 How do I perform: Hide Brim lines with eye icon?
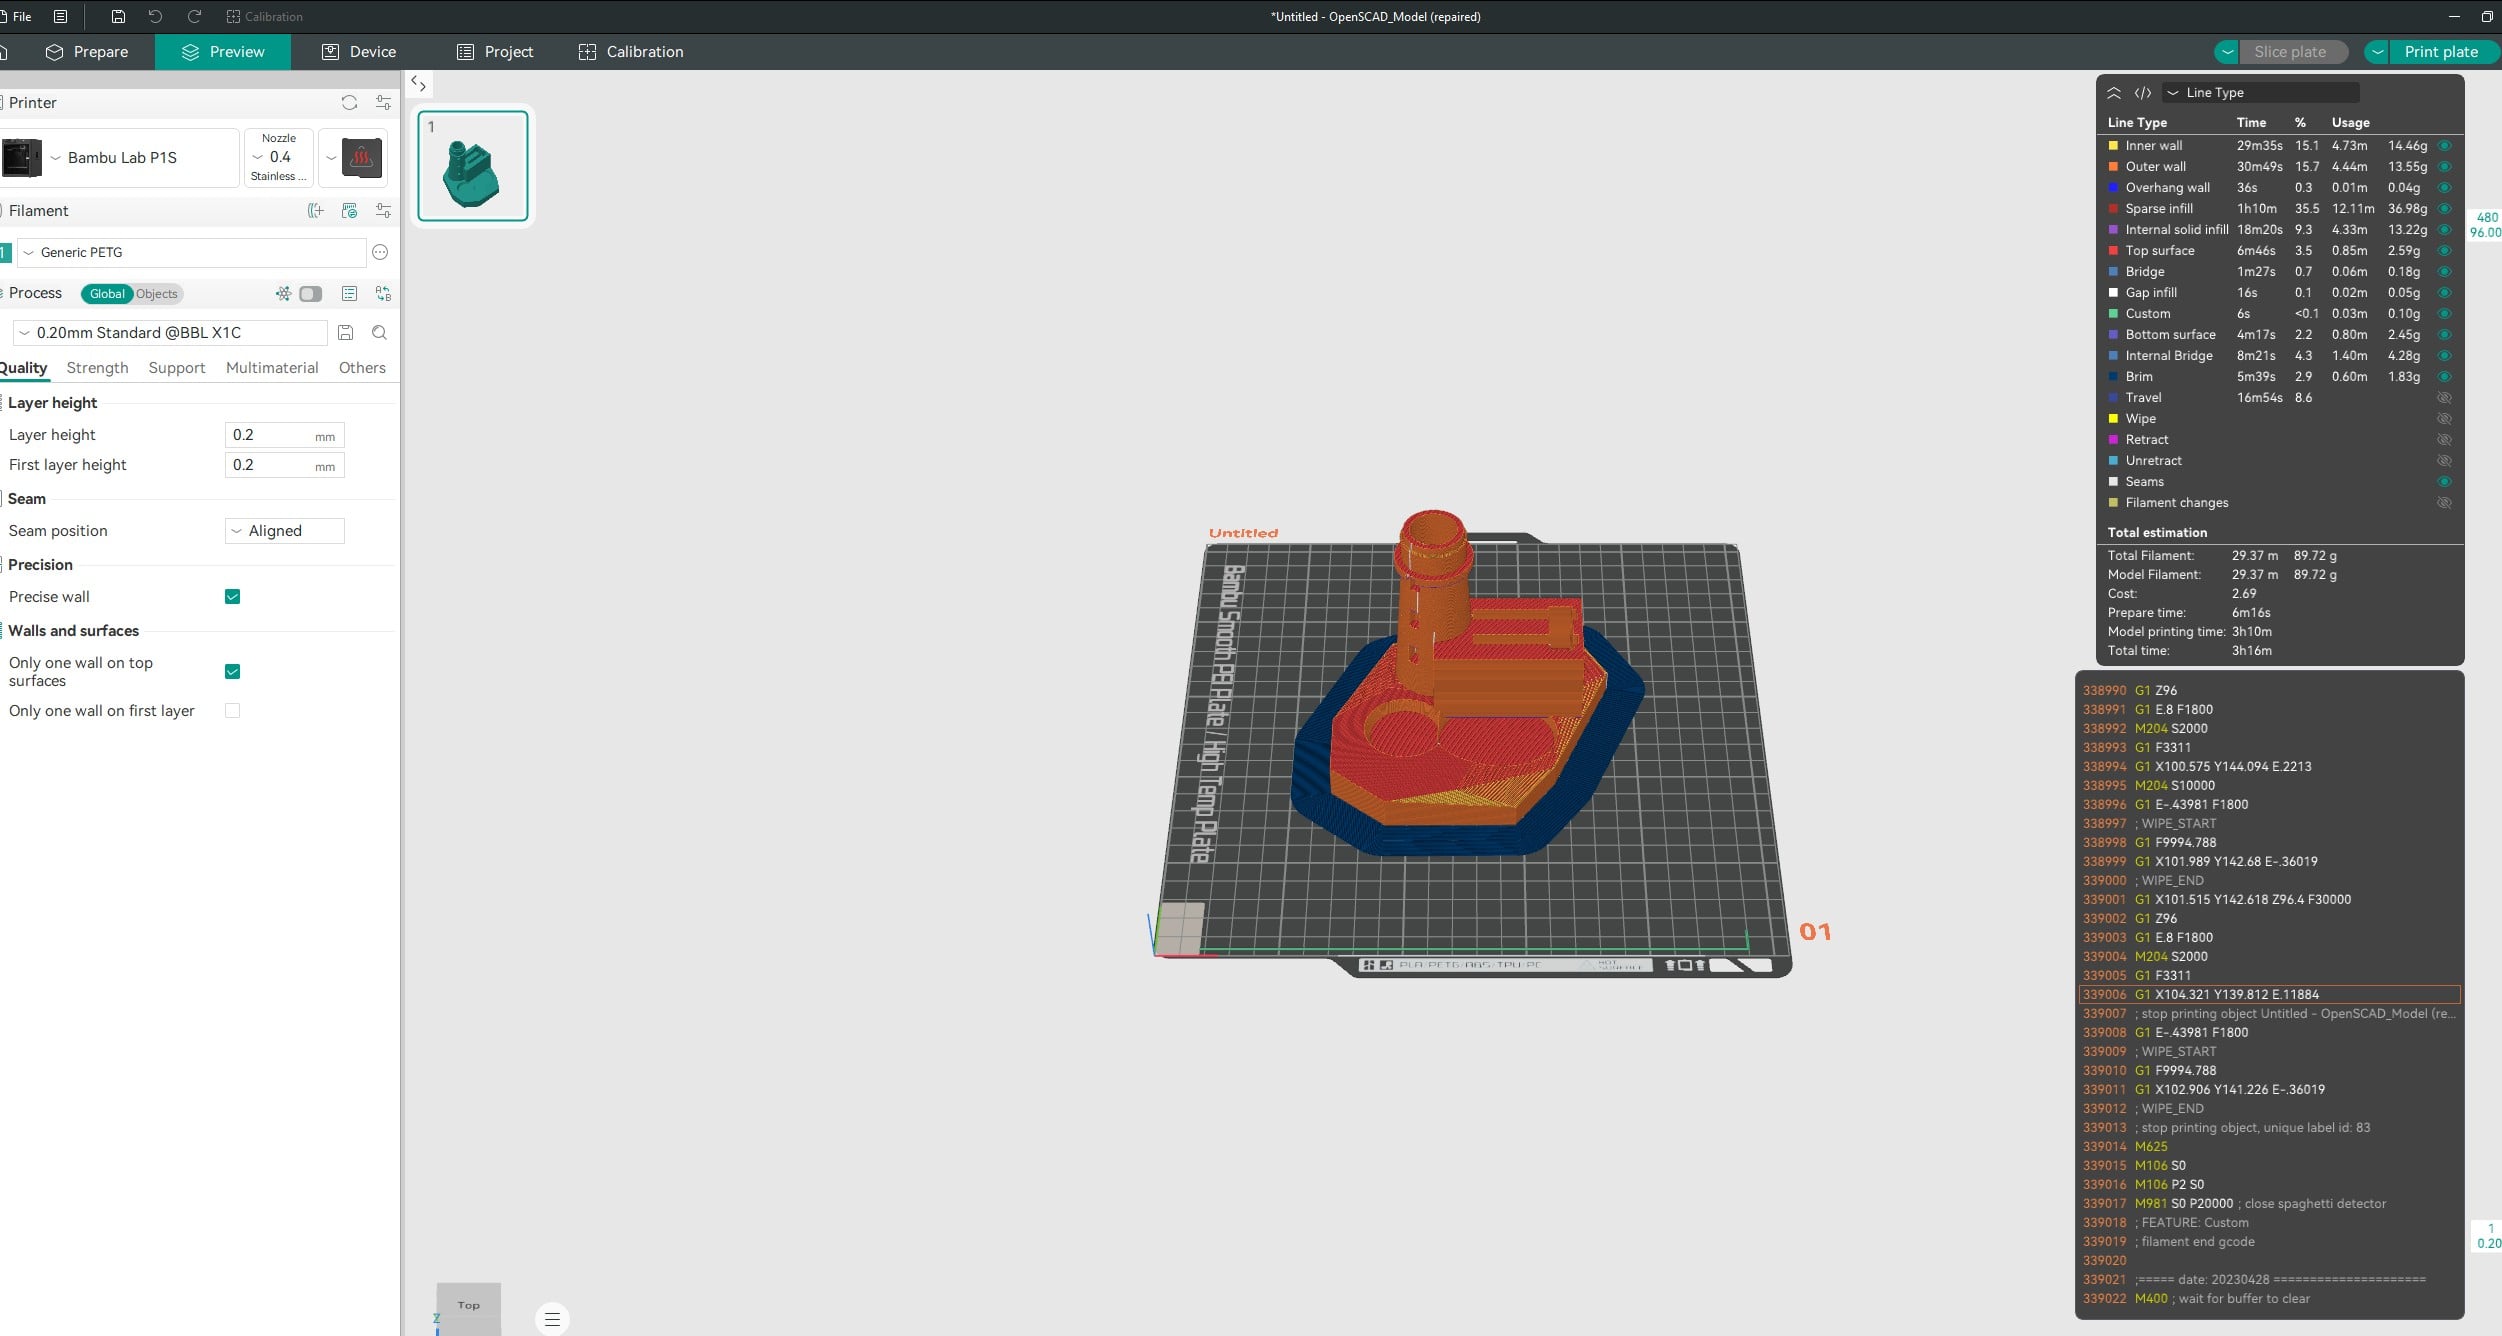click(x=2444, y=376)
